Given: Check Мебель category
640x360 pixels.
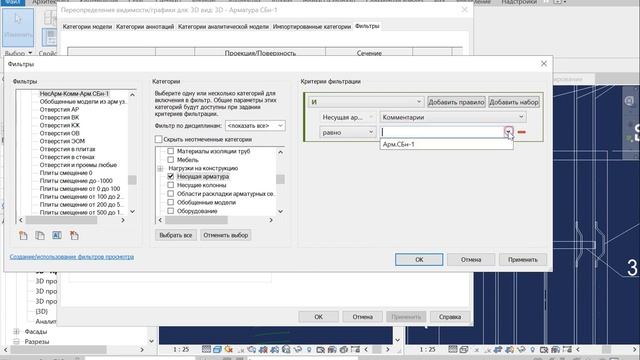Looking at the screenshot, I should (171, 160).
